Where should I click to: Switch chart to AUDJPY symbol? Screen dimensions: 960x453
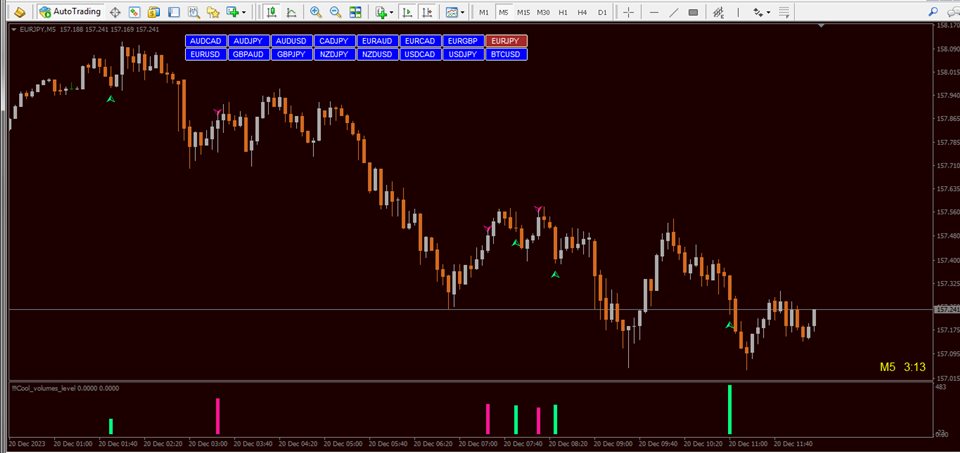click(x=249, y=41)
